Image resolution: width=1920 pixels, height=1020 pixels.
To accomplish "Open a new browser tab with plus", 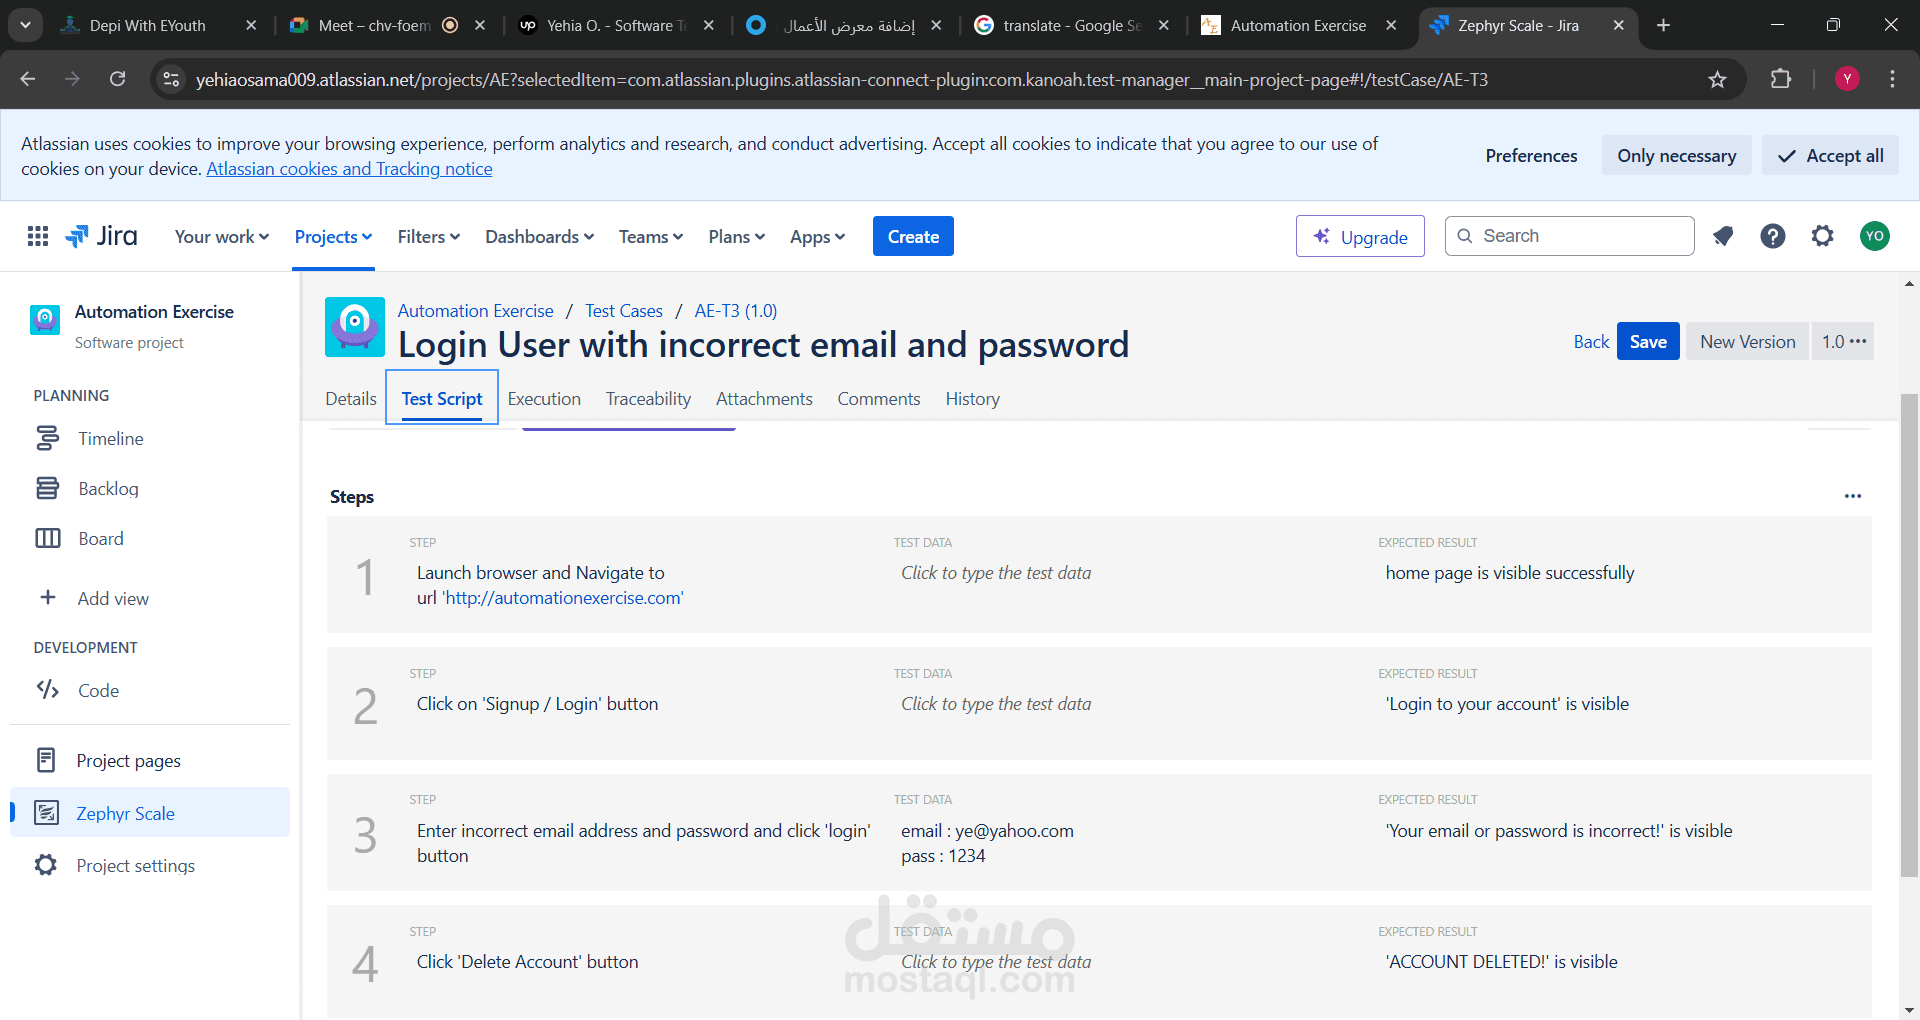I will click(1663, 25).
